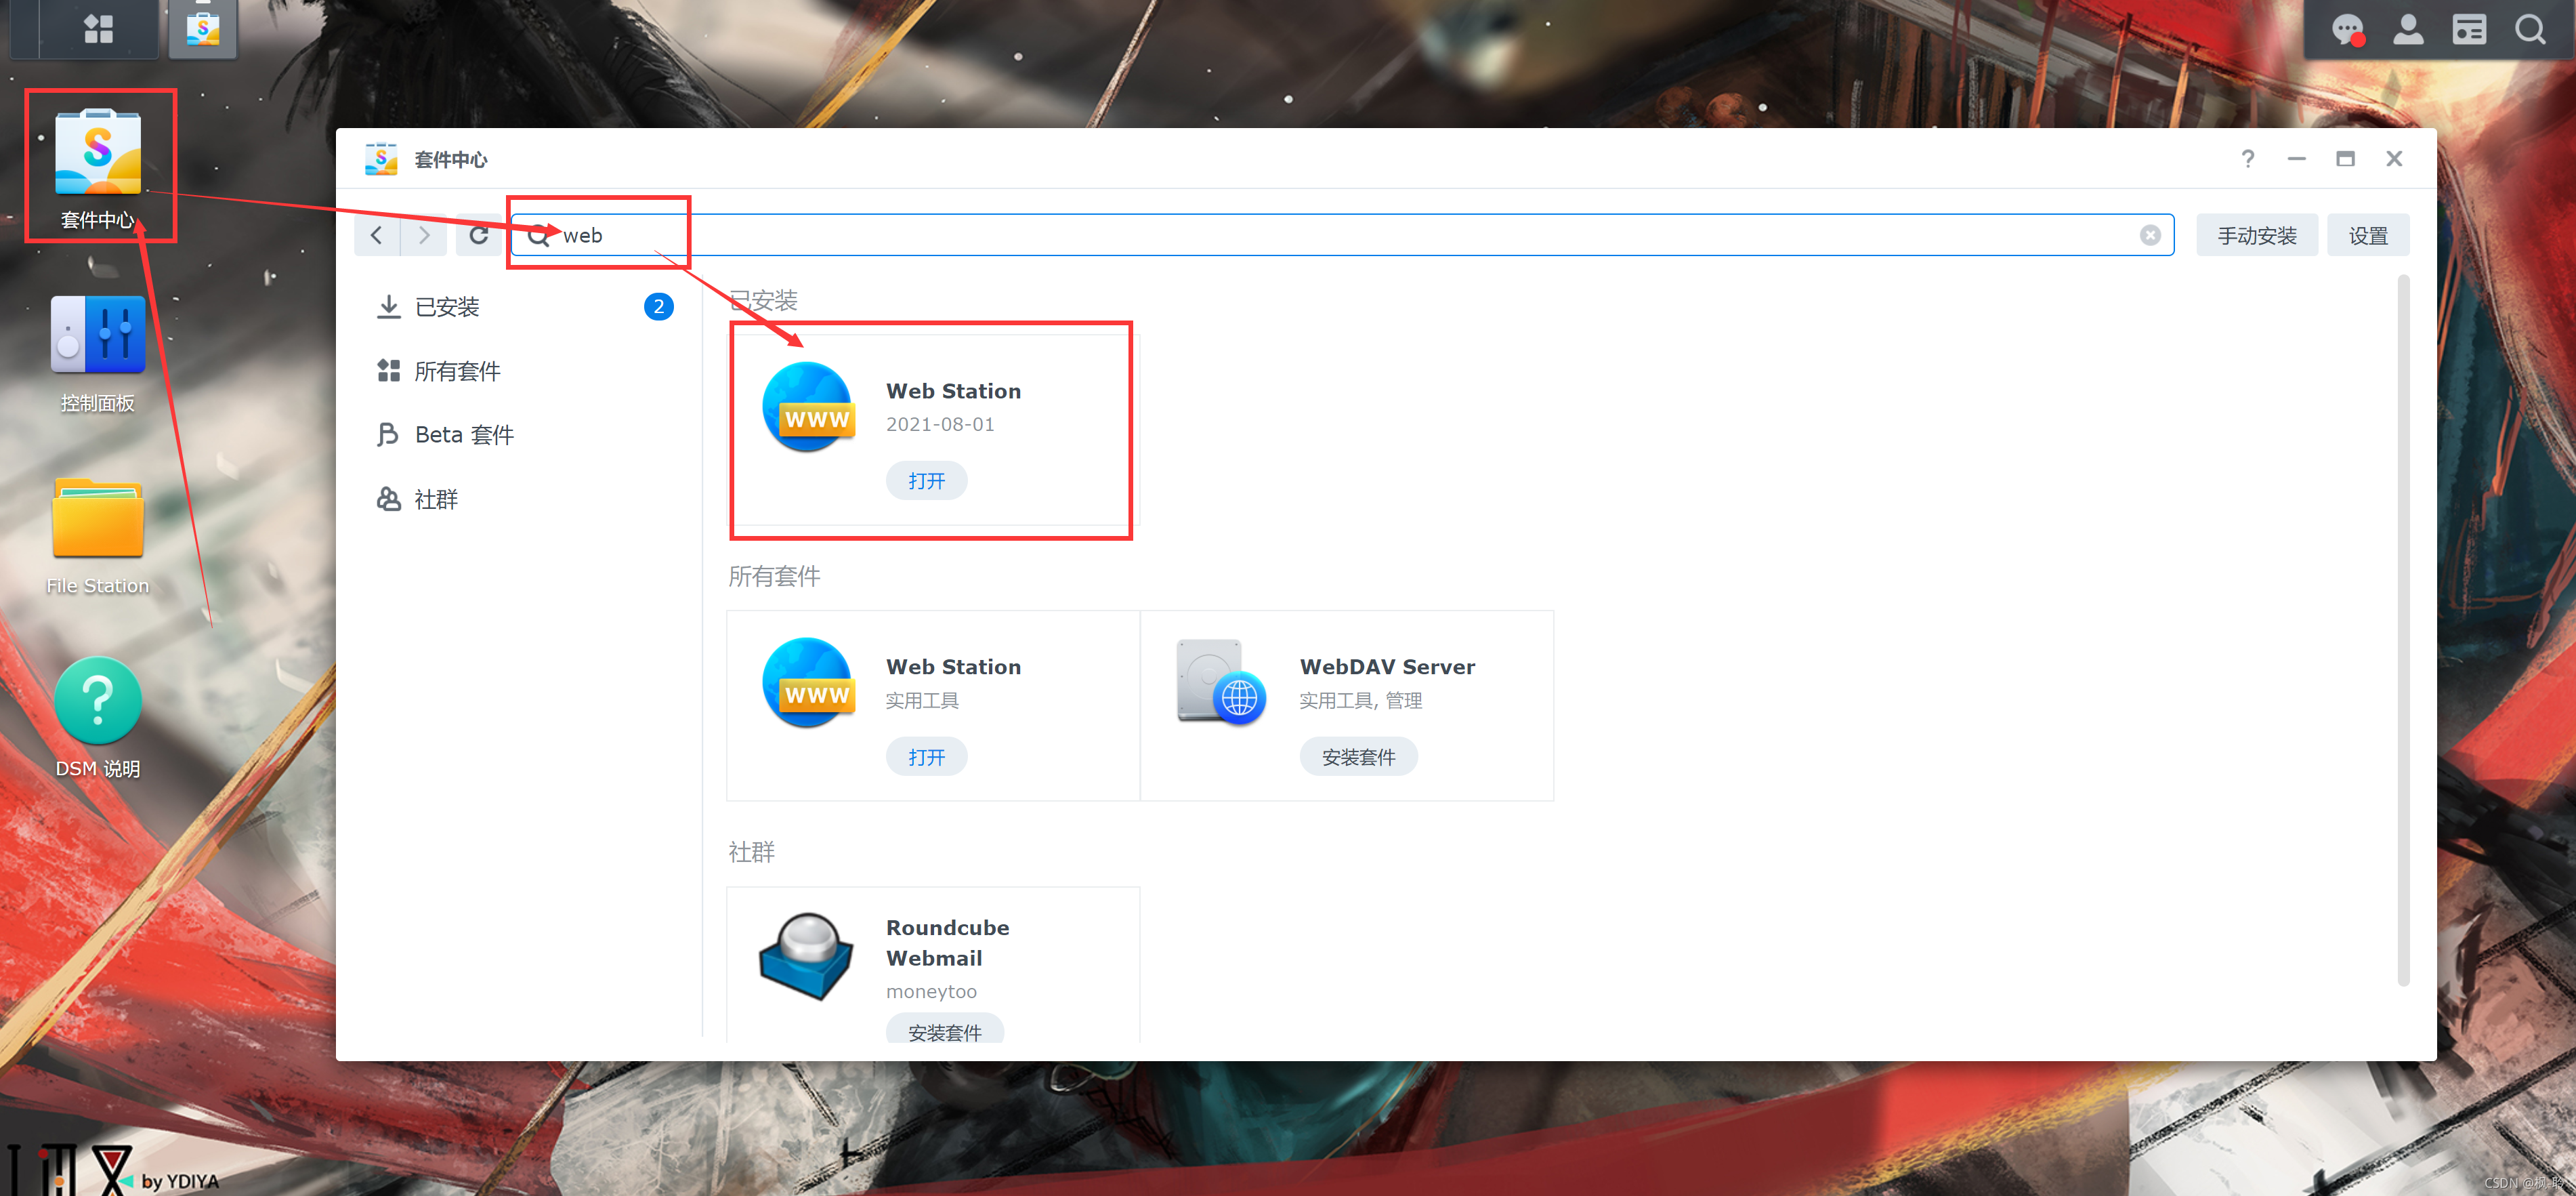Viewport: 2576px width, 1196px height.
Task: Launch File Station from the desktop
Action: pyautogui.click(x=98, y=538)
